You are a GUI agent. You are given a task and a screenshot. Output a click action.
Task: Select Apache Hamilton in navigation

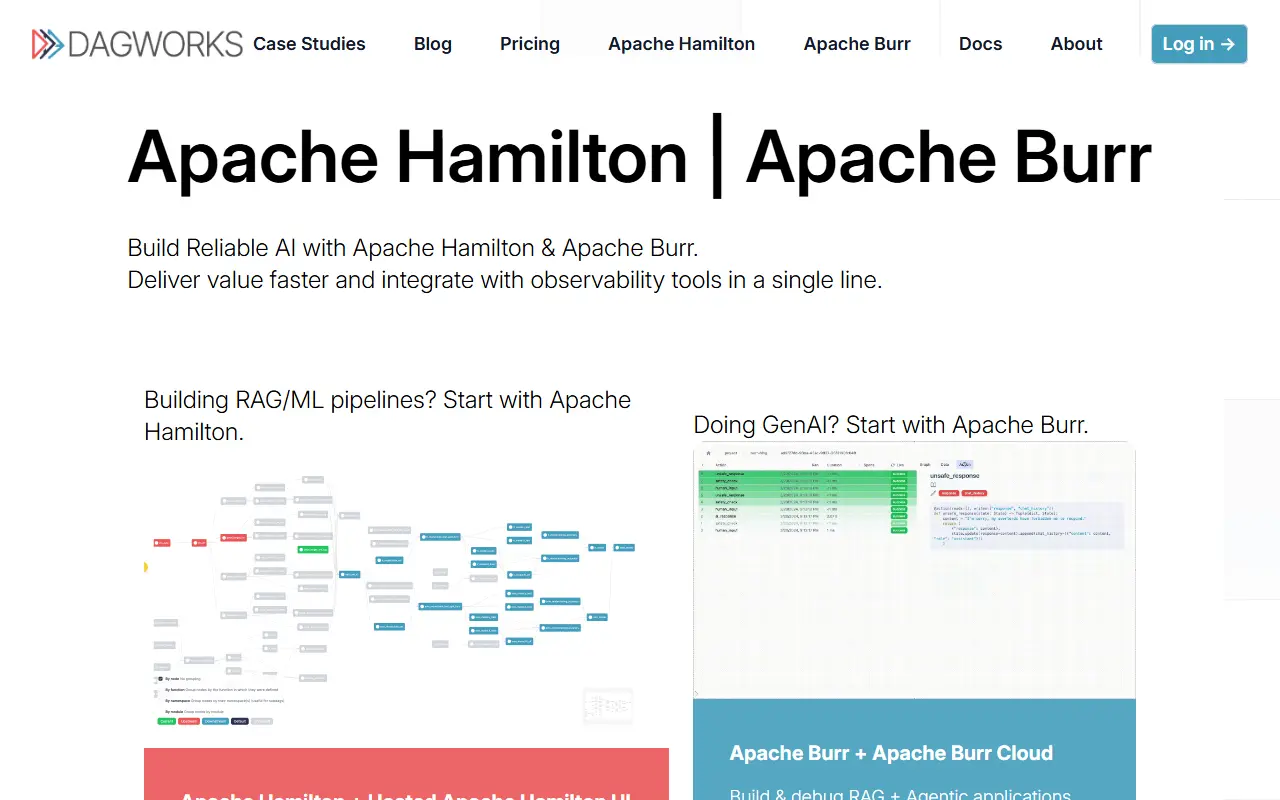[682, 44]
